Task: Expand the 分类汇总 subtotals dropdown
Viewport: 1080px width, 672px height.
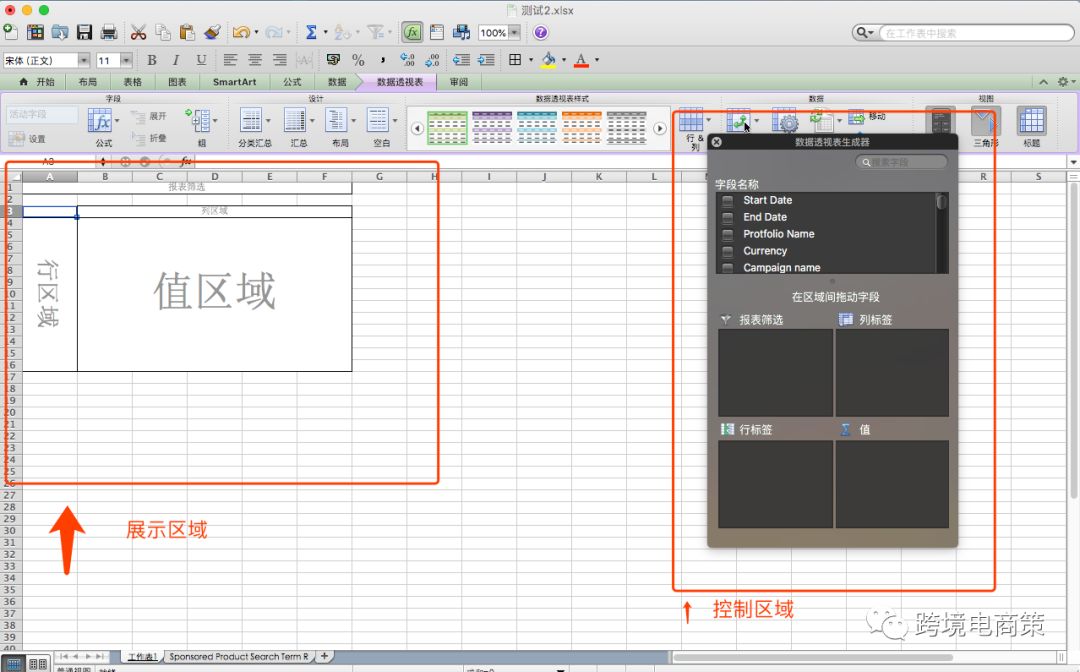Action: click(268, 121)
